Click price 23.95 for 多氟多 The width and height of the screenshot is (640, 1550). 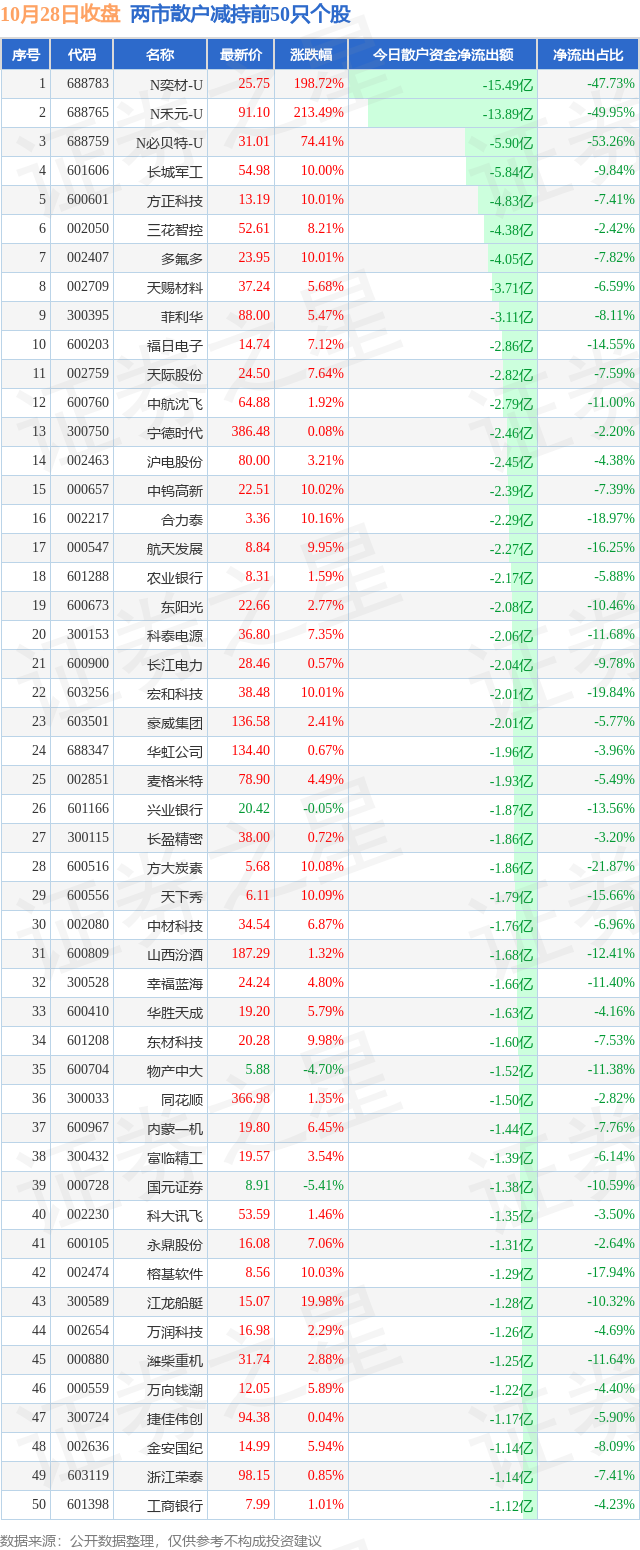tap(254, 258)
